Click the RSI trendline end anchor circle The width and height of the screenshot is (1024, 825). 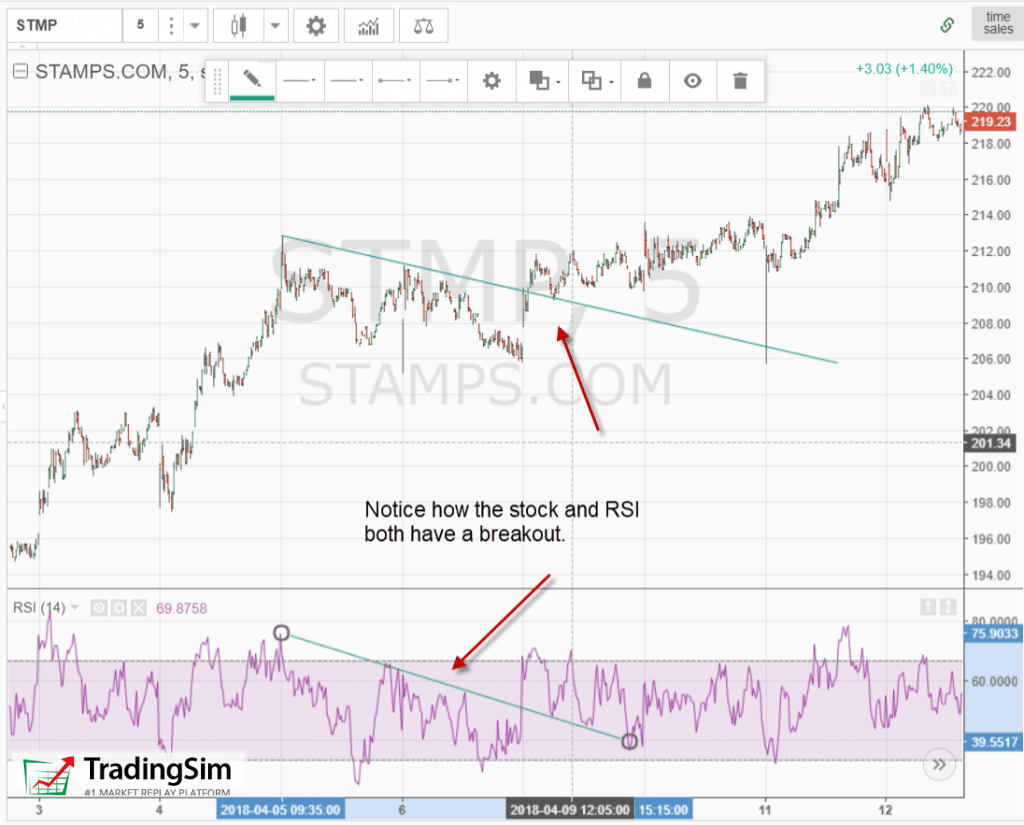[x=629, y=741]
